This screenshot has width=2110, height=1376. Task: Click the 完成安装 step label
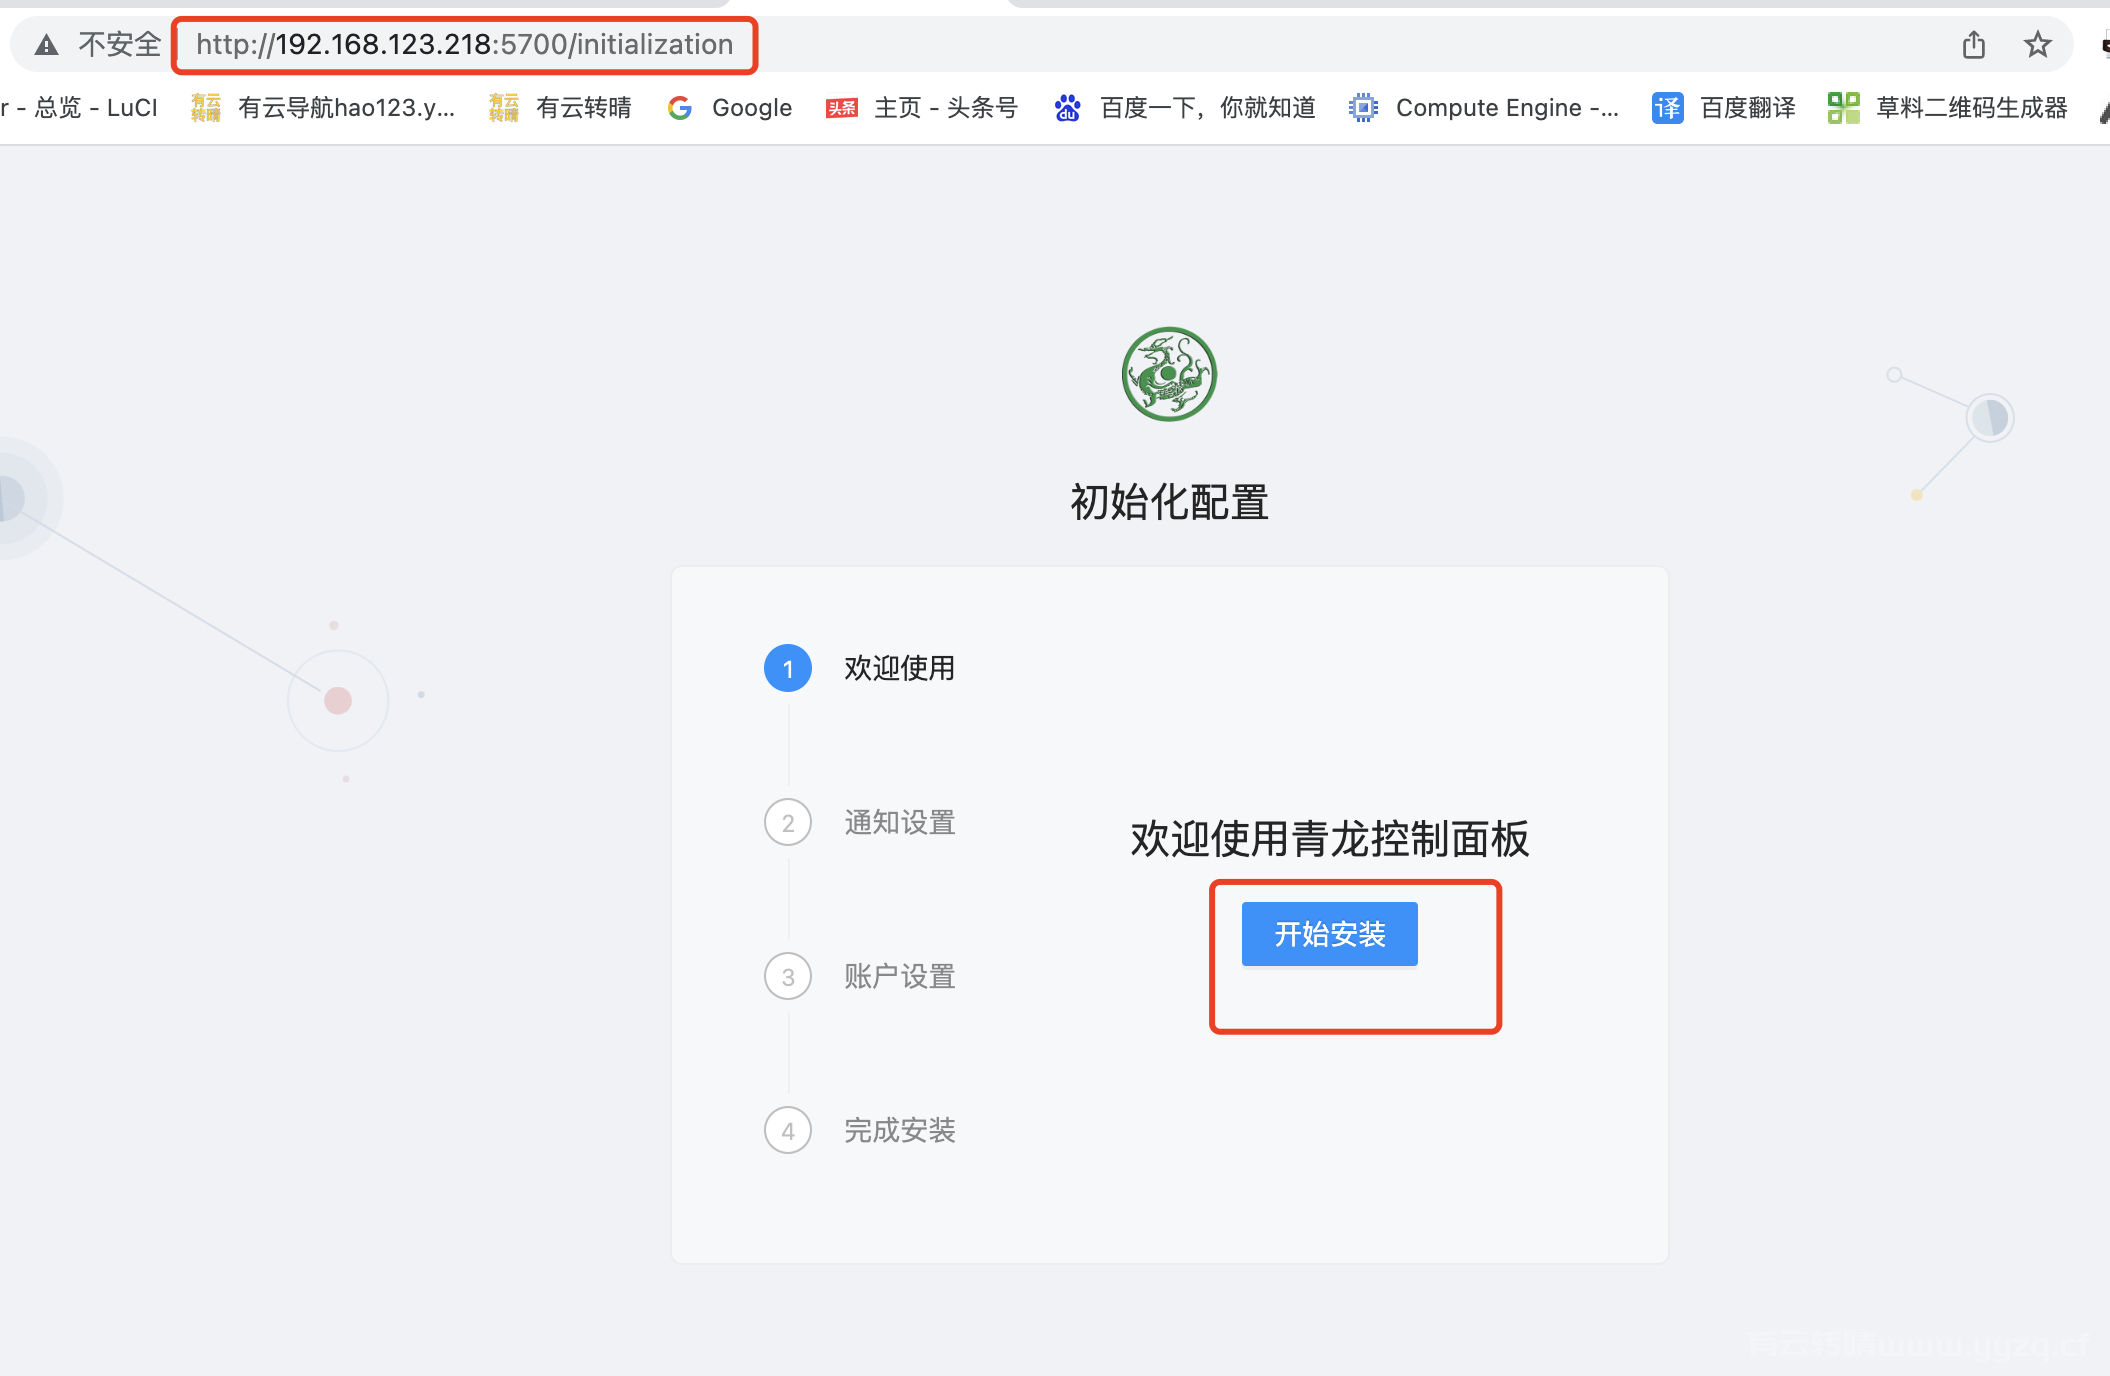point(900,1130)
